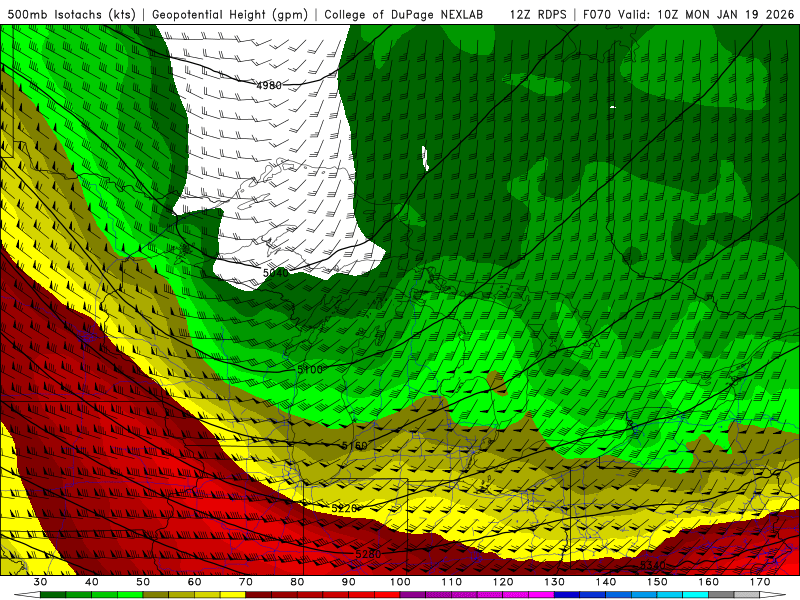Screen dimensions: 800x600
Task: Click the 'College of DuPage NEXLAB' label
Action: (x=404, y=15)
